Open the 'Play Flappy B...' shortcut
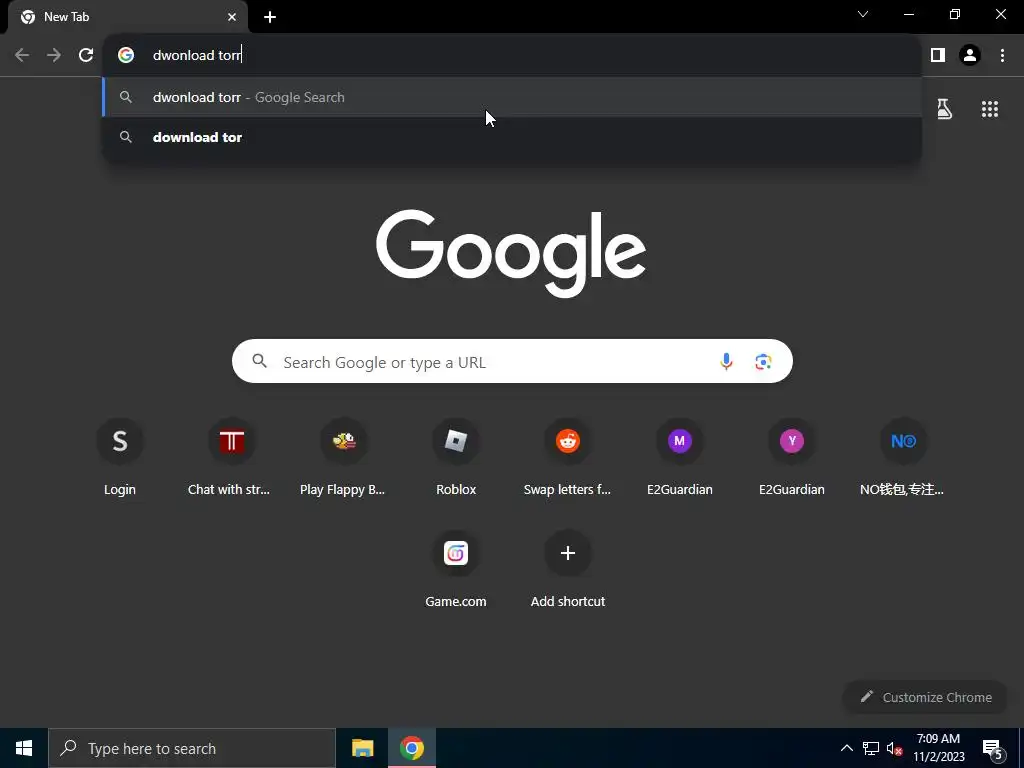Viewport: 1024px width, 768px height. coord(344,457)
